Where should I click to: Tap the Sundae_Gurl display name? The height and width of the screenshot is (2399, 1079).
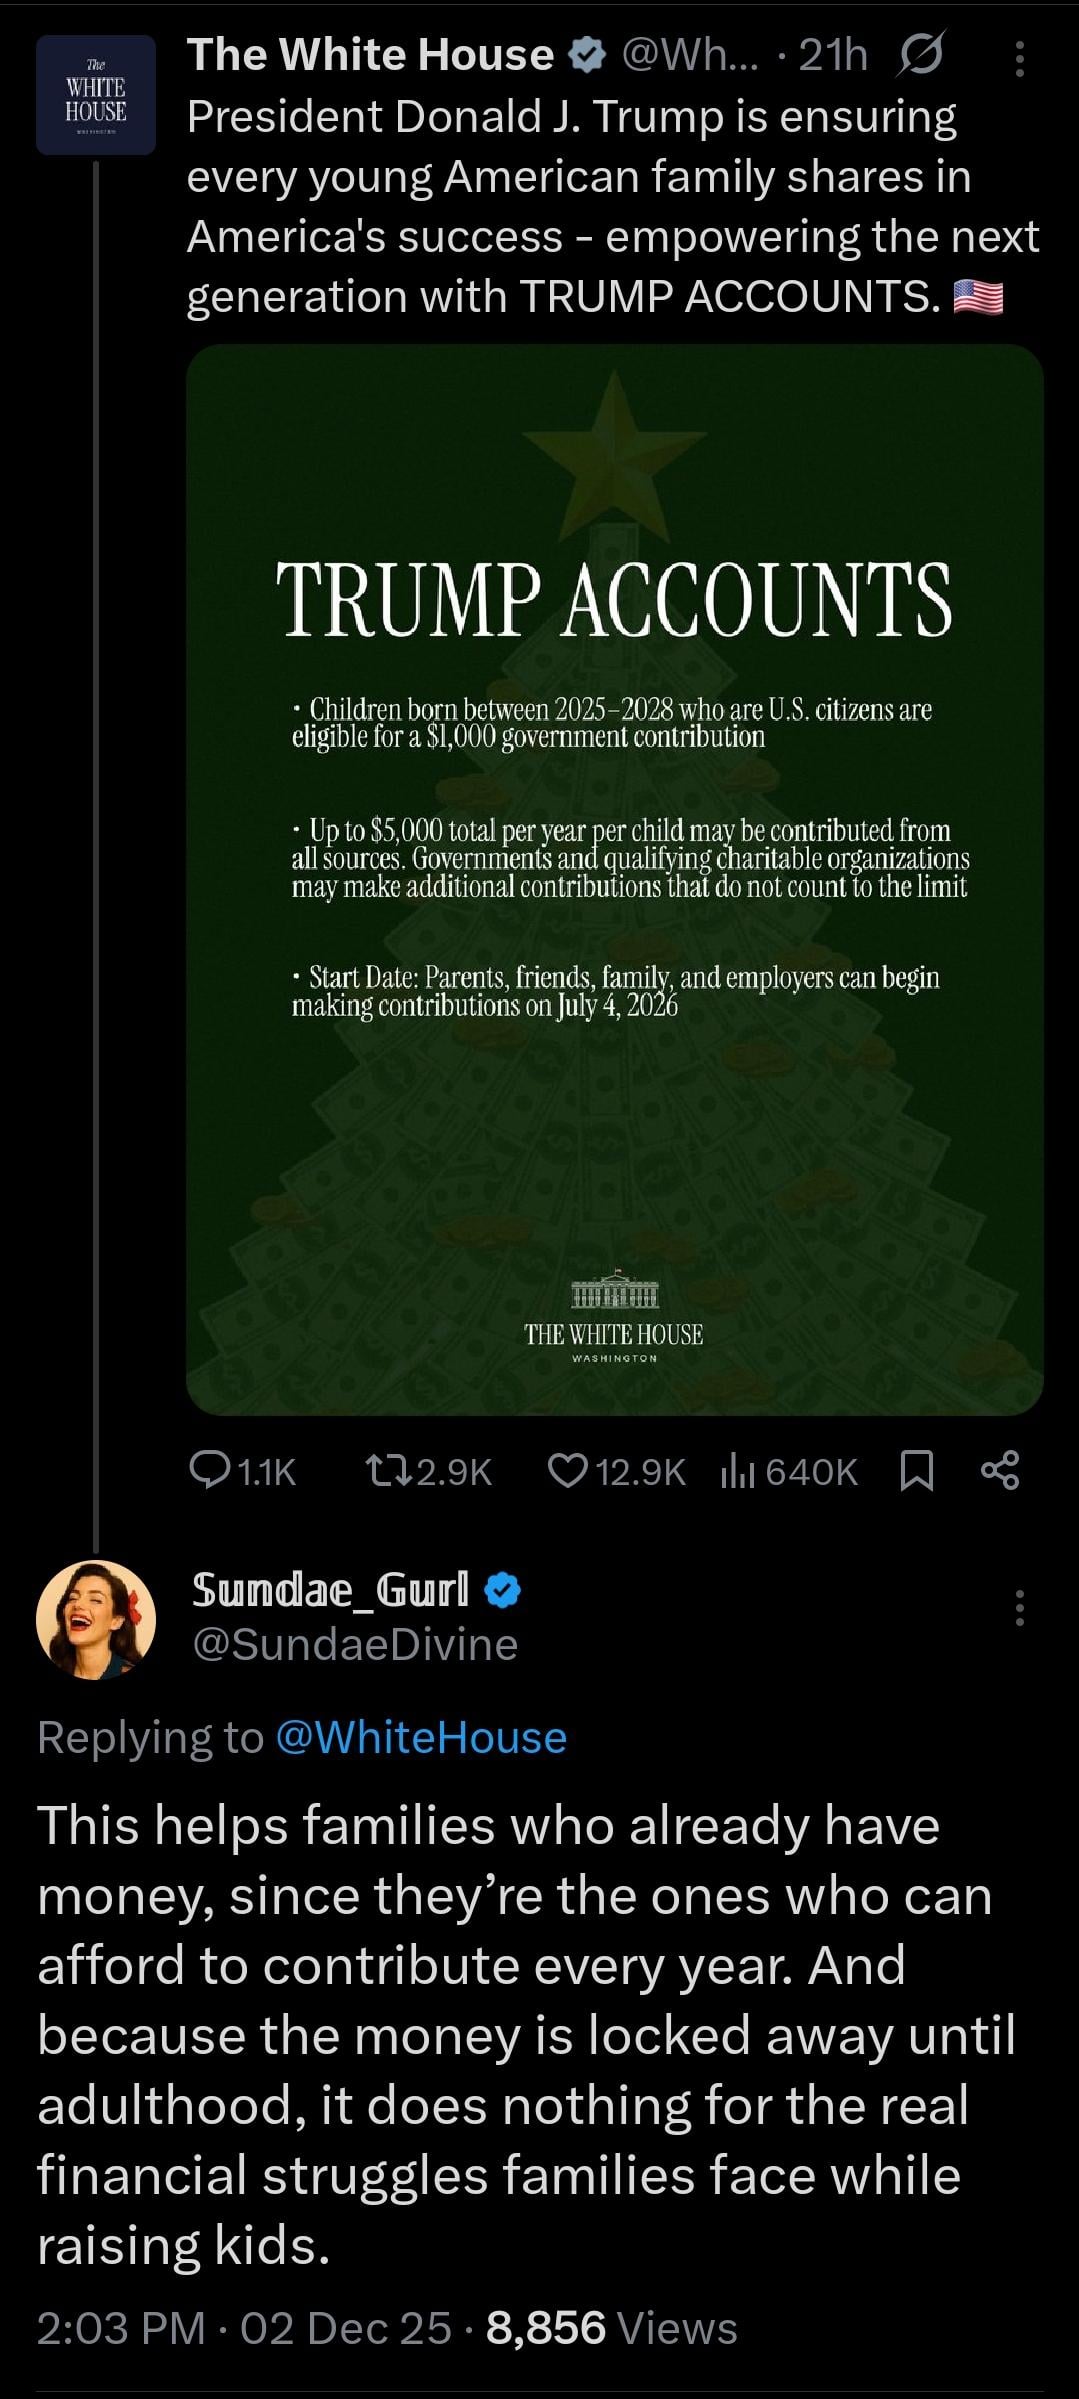(330, 1588)
